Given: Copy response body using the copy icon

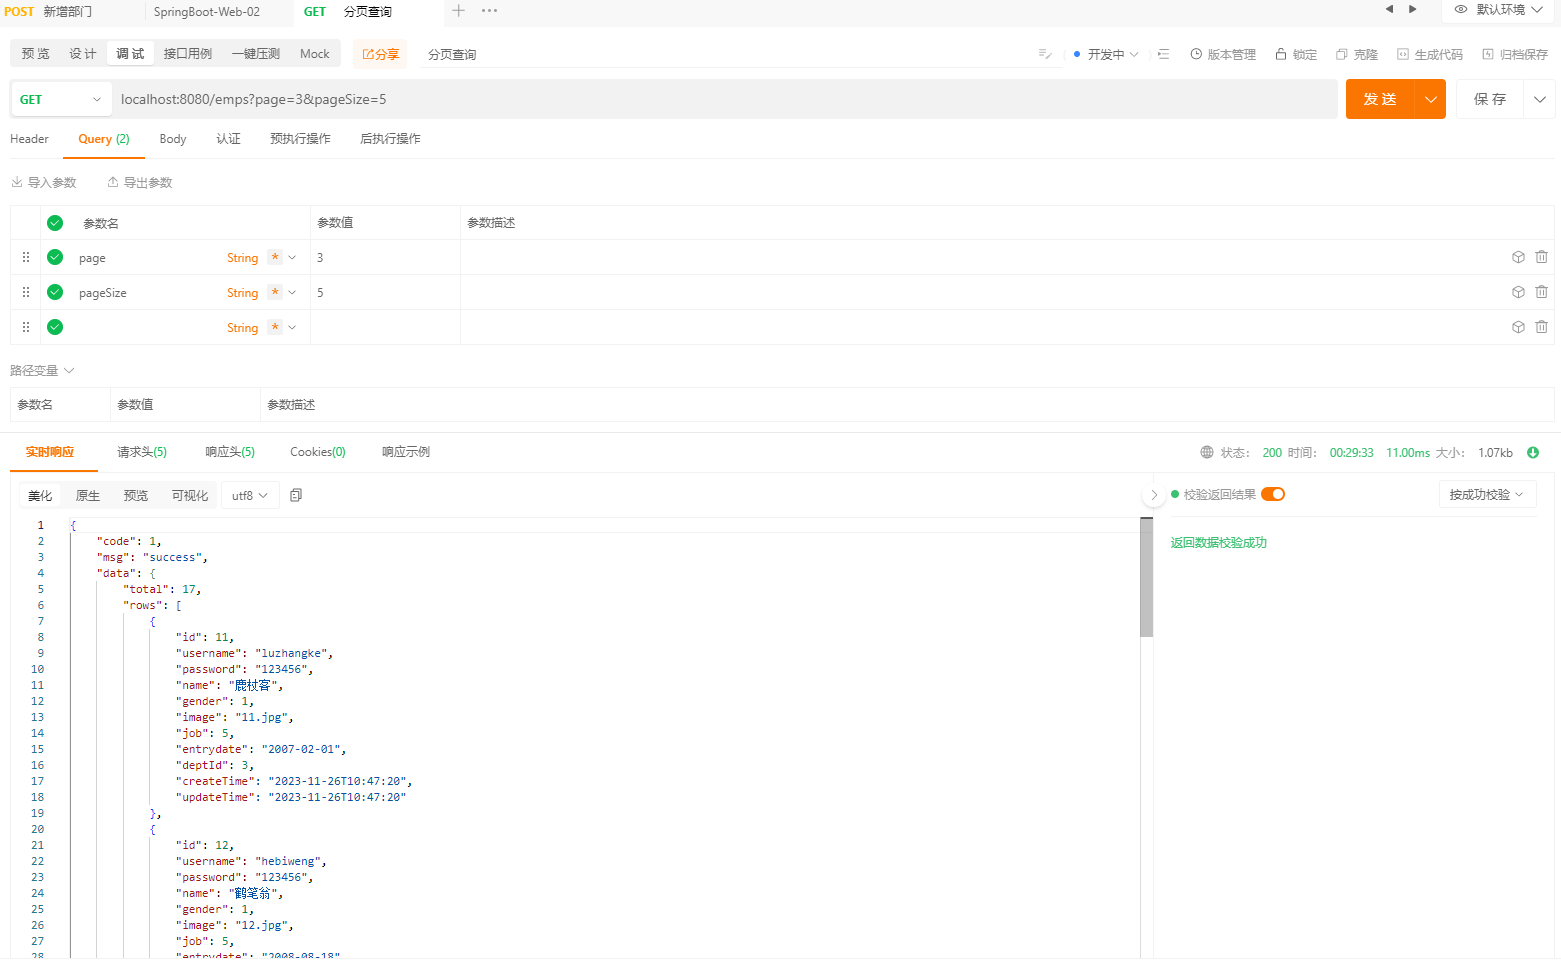Looking at the screenshot, I should pos(295,494).
